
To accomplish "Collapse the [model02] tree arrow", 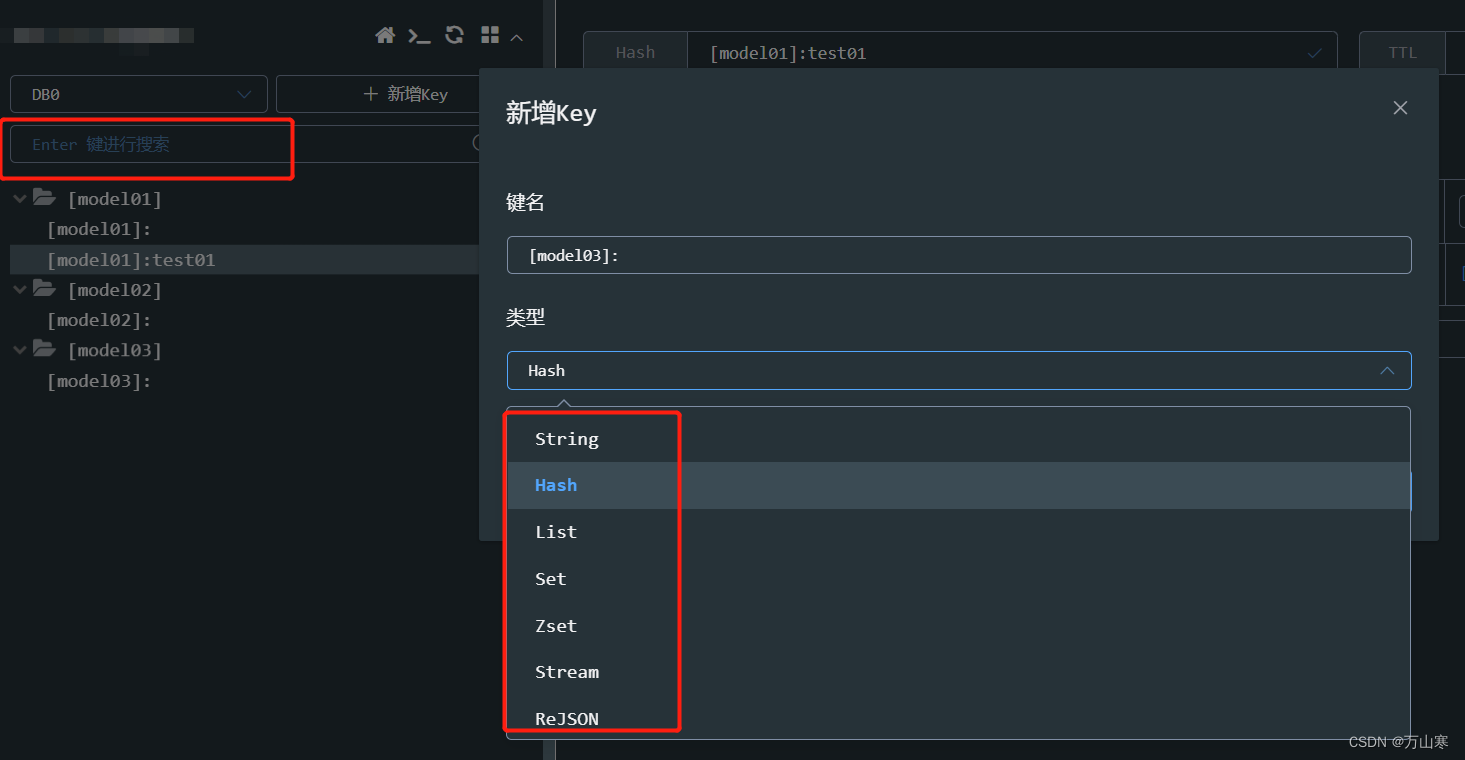I will [x=19, y=290].
